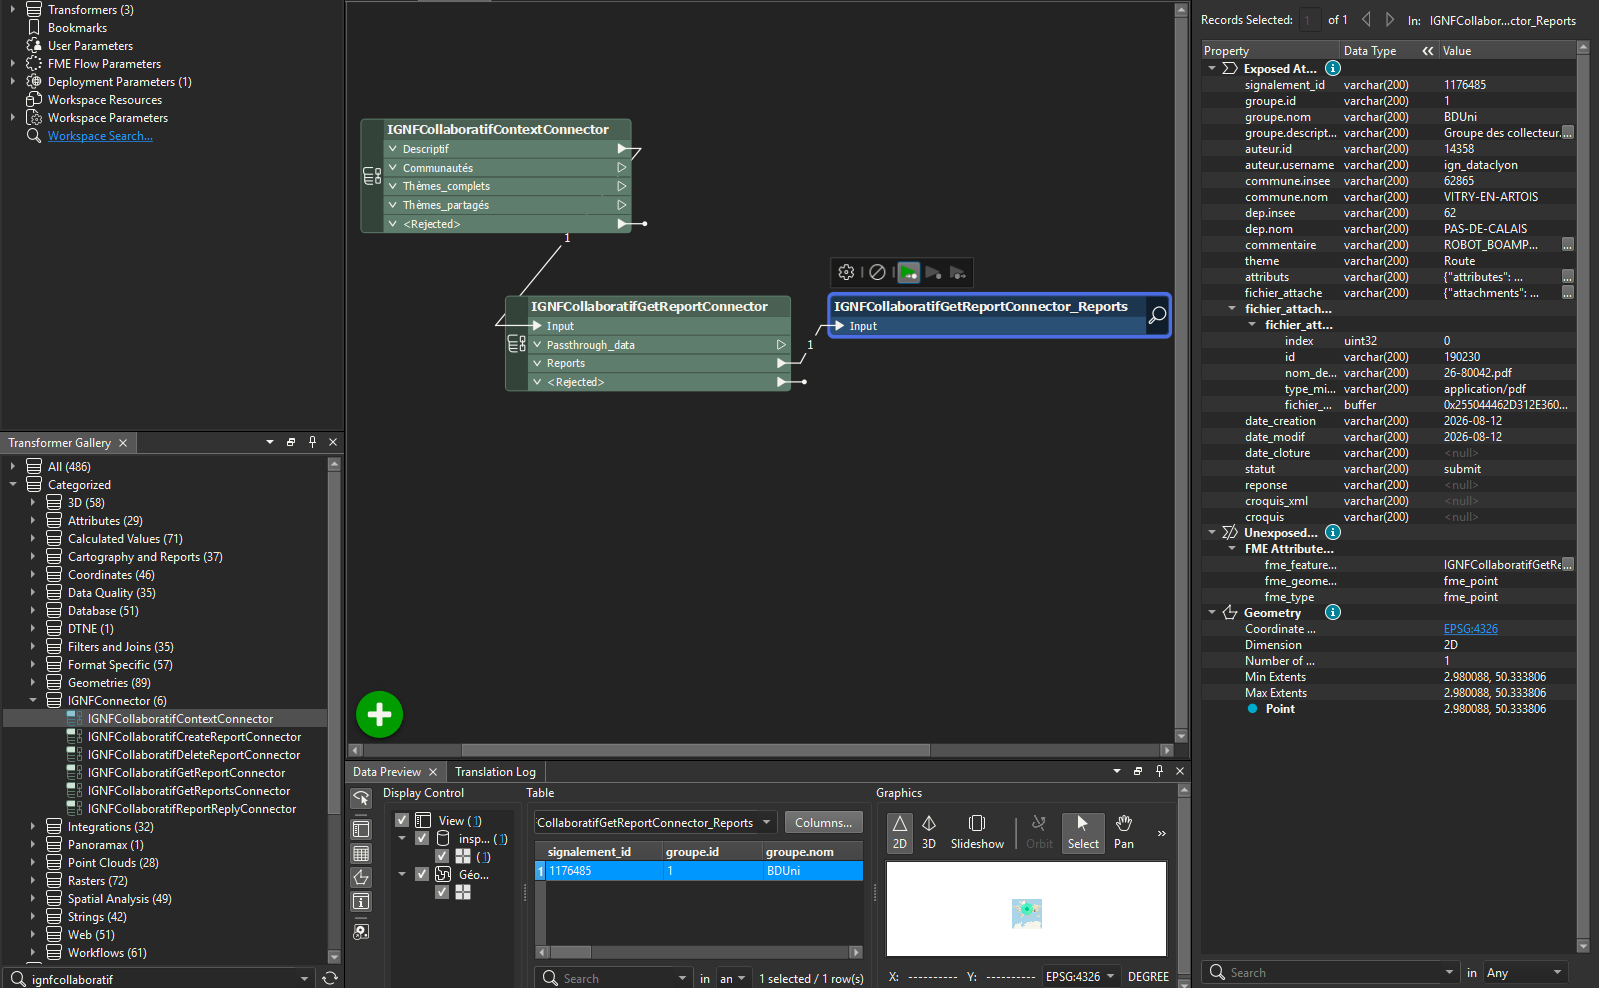Collapse the Data Type column double chevron
The image size is (1599, 988).
1428,51
